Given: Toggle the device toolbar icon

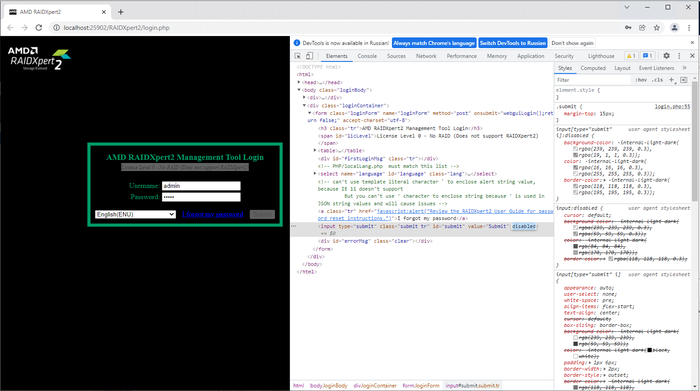Looking at the screenshot, I should tap(309, 56).
